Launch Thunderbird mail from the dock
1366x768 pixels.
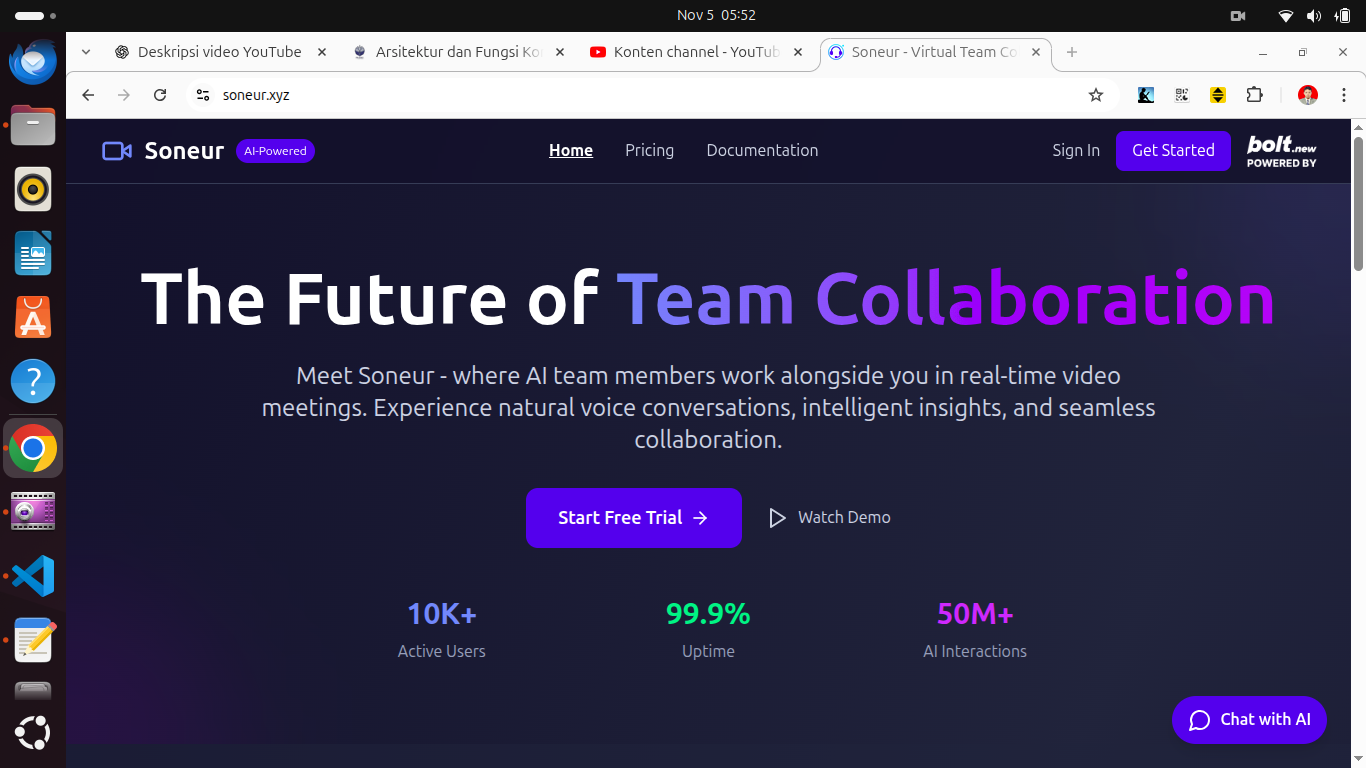coord(33,61)
